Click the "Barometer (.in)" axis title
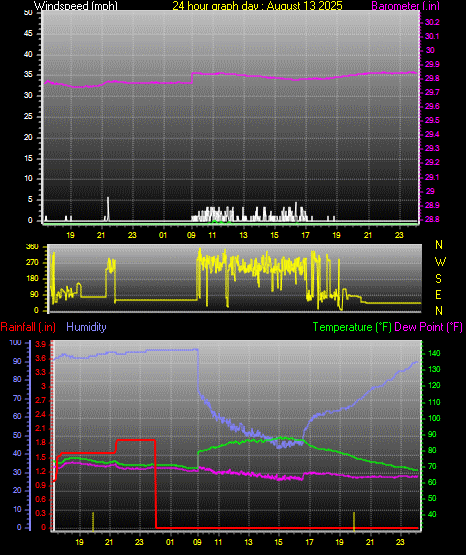This screenshot has width=466, height=555. [405, 6]
